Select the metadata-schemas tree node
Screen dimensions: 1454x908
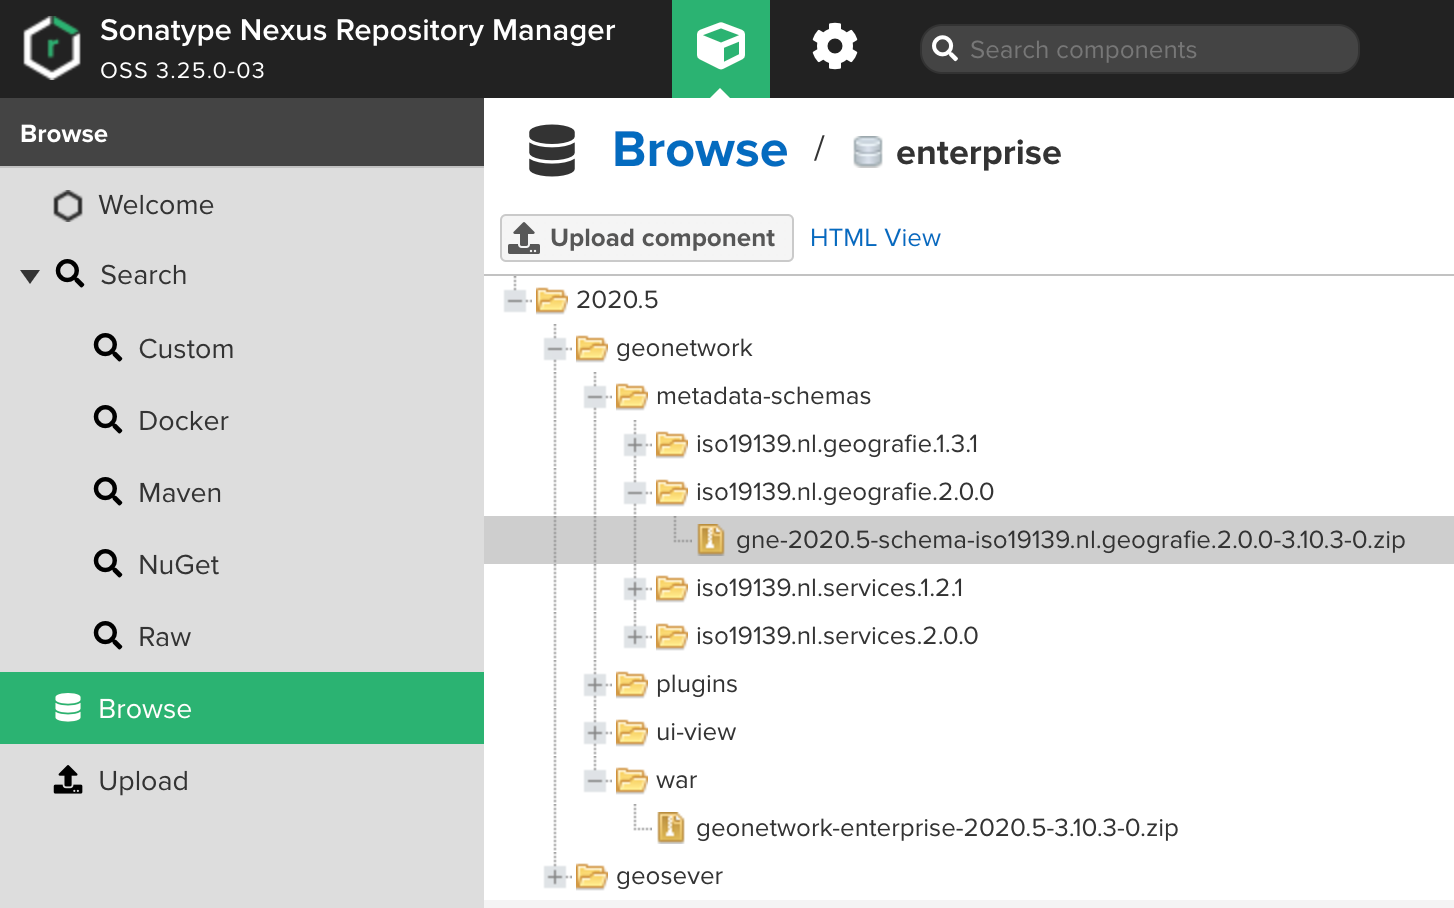(763, 396)
